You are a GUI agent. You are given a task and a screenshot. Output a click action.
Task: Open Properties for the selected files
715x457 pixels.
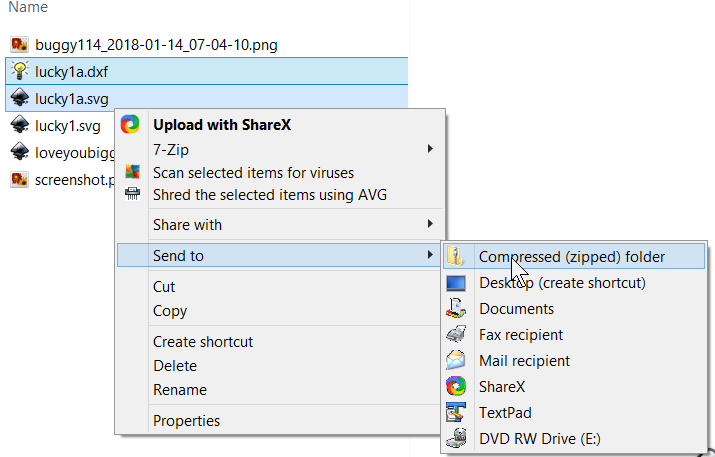tap(186, 421)
